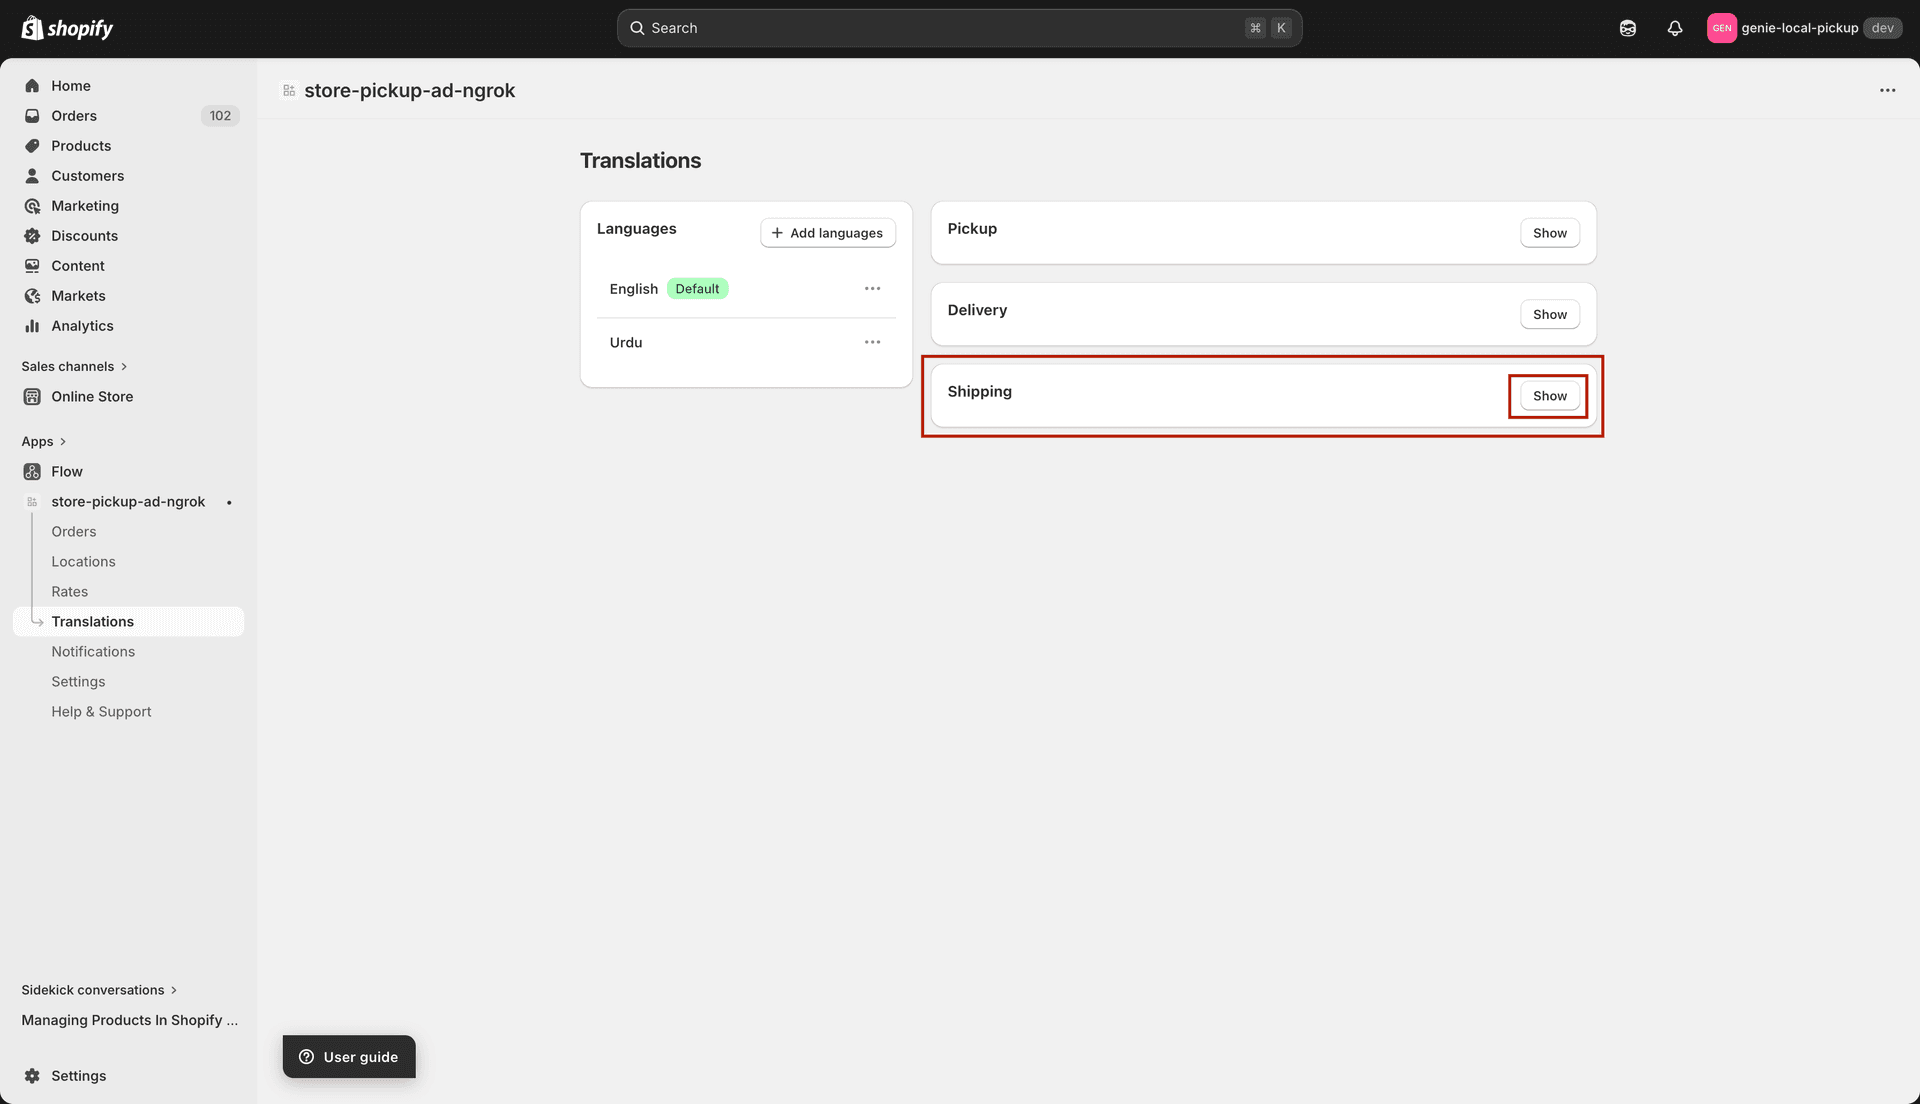Switch to the Notifications section of the app
Image resolution: width=1920 pixels, height=1104 pixels.
tap(93, 651)
